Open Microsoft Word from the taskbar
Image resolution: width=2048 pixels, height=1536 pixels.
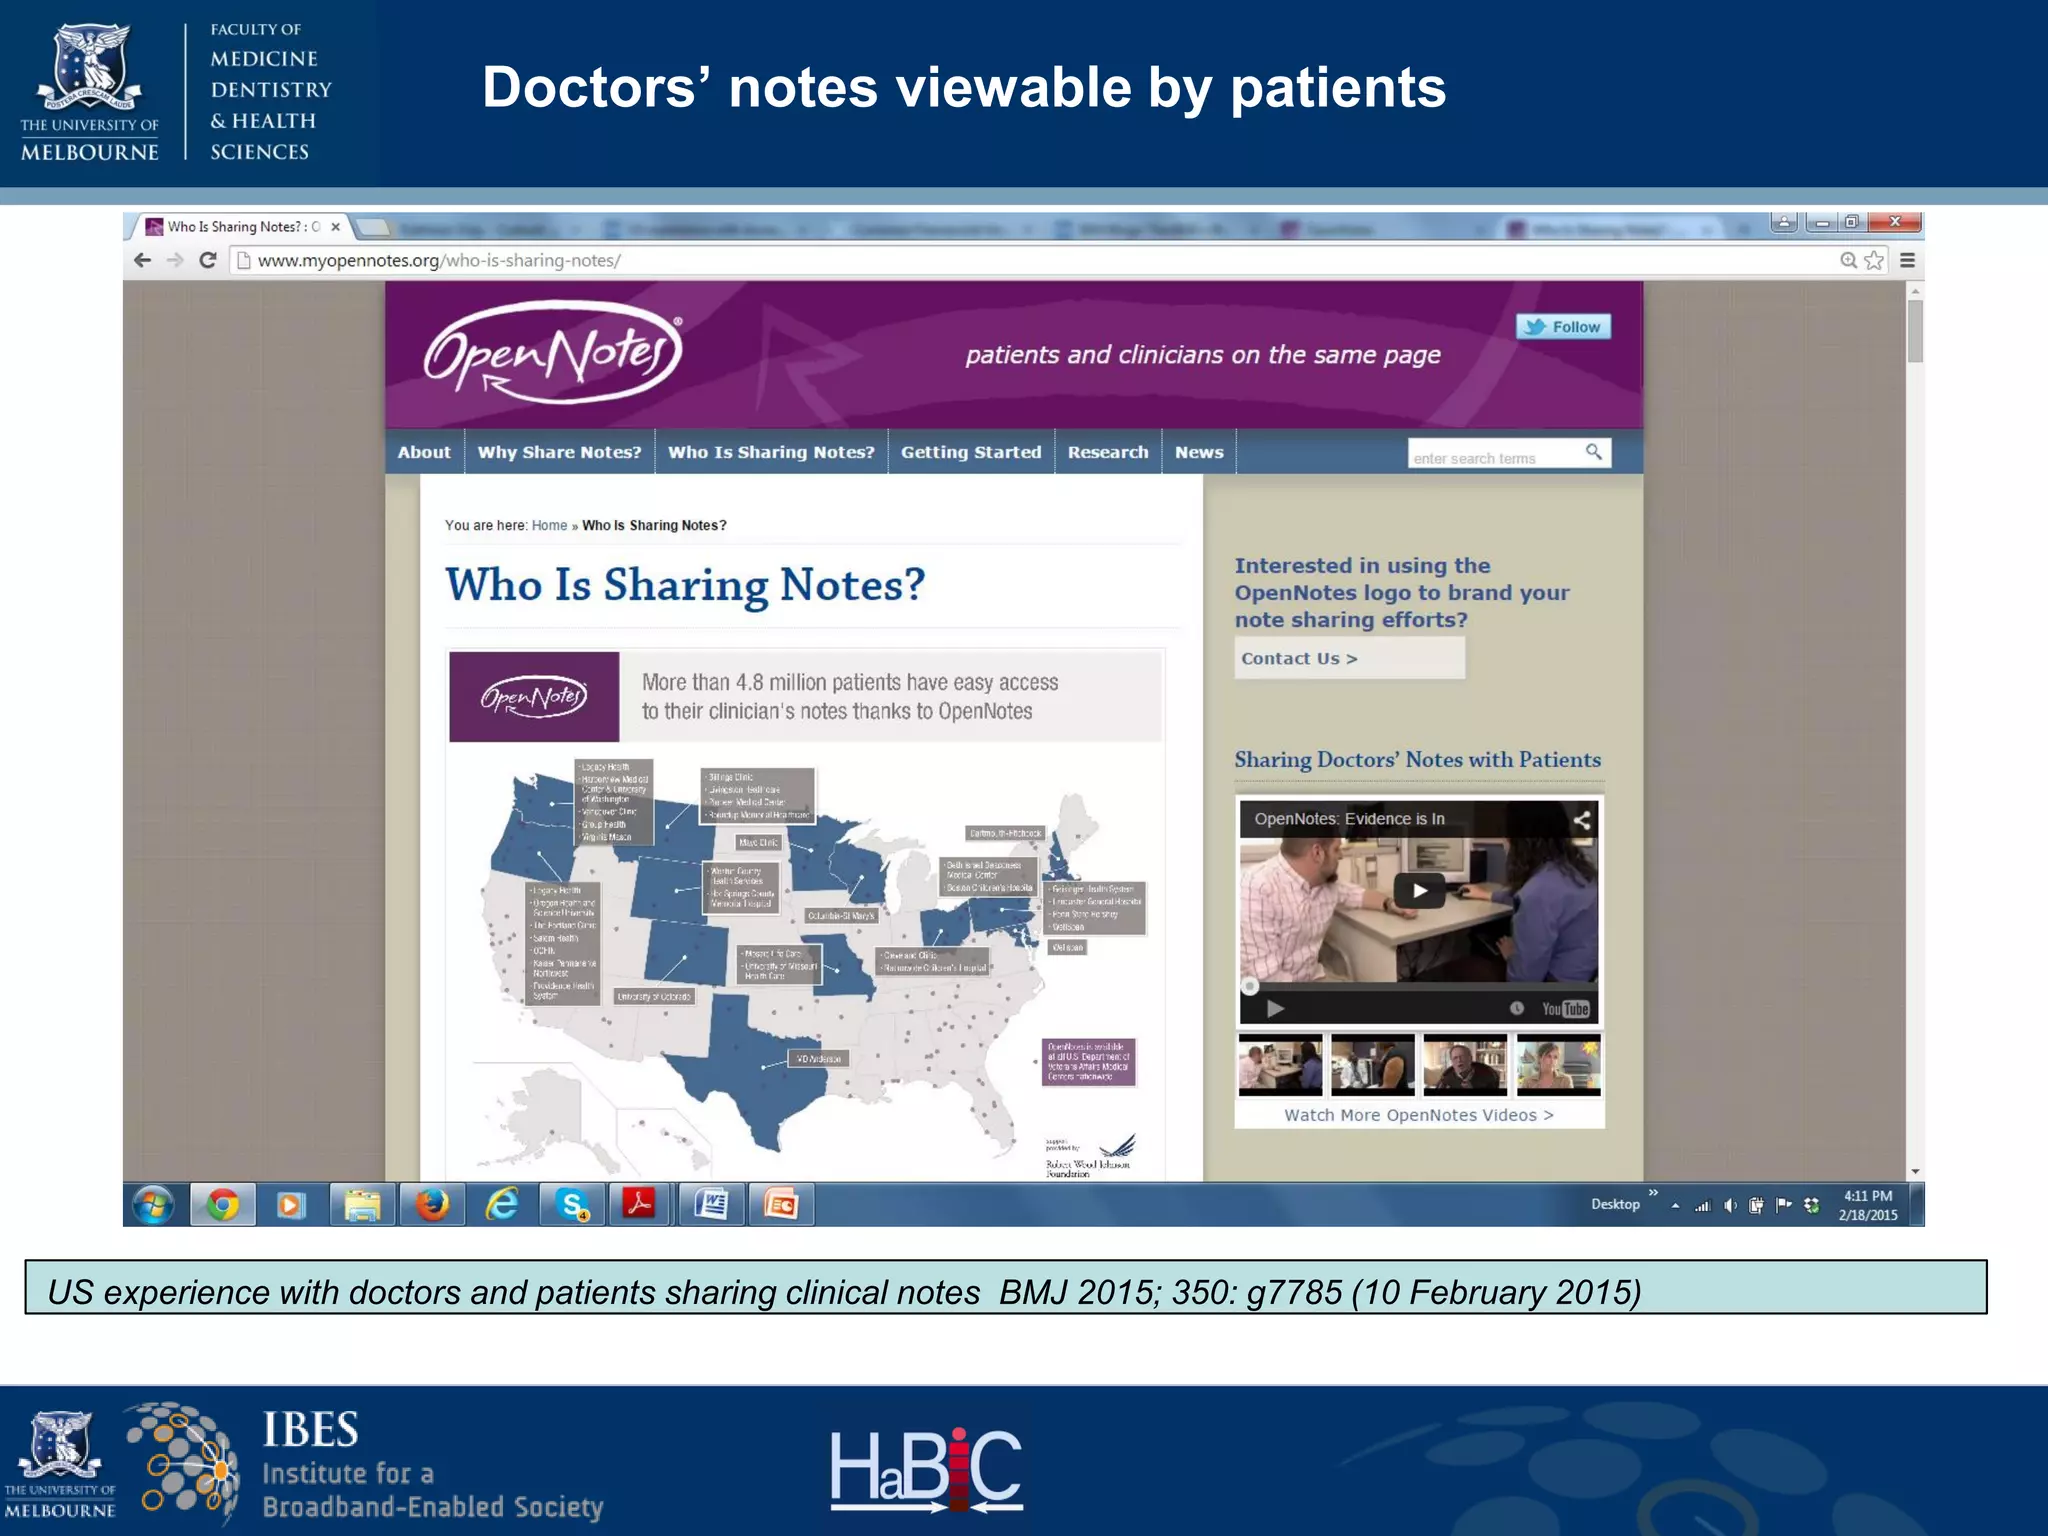[711, 1205]
